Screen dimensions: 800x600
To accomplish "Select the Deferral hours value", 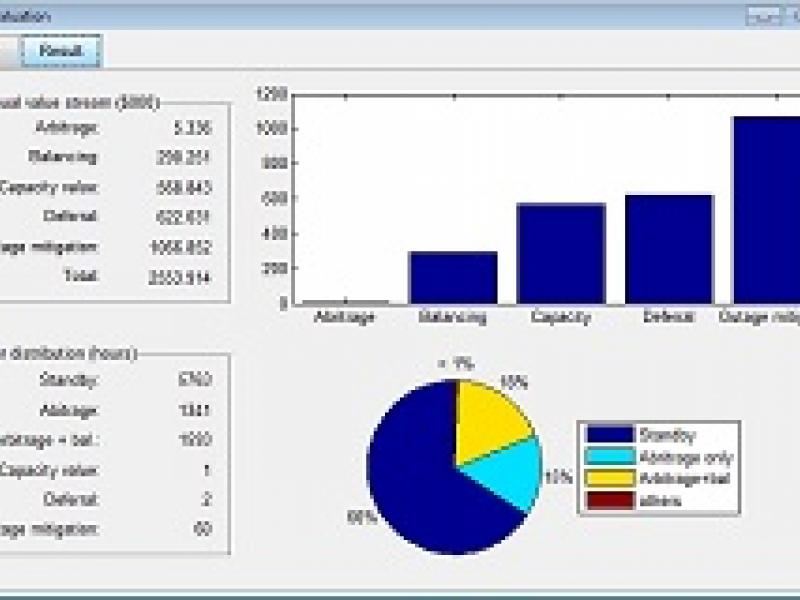I will tap(206, 499).
